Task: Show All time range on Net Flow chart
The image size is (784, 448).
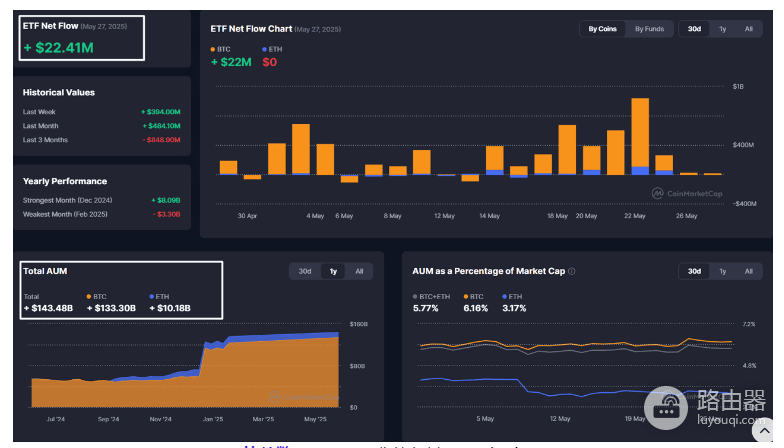Action: pos(748,29)
